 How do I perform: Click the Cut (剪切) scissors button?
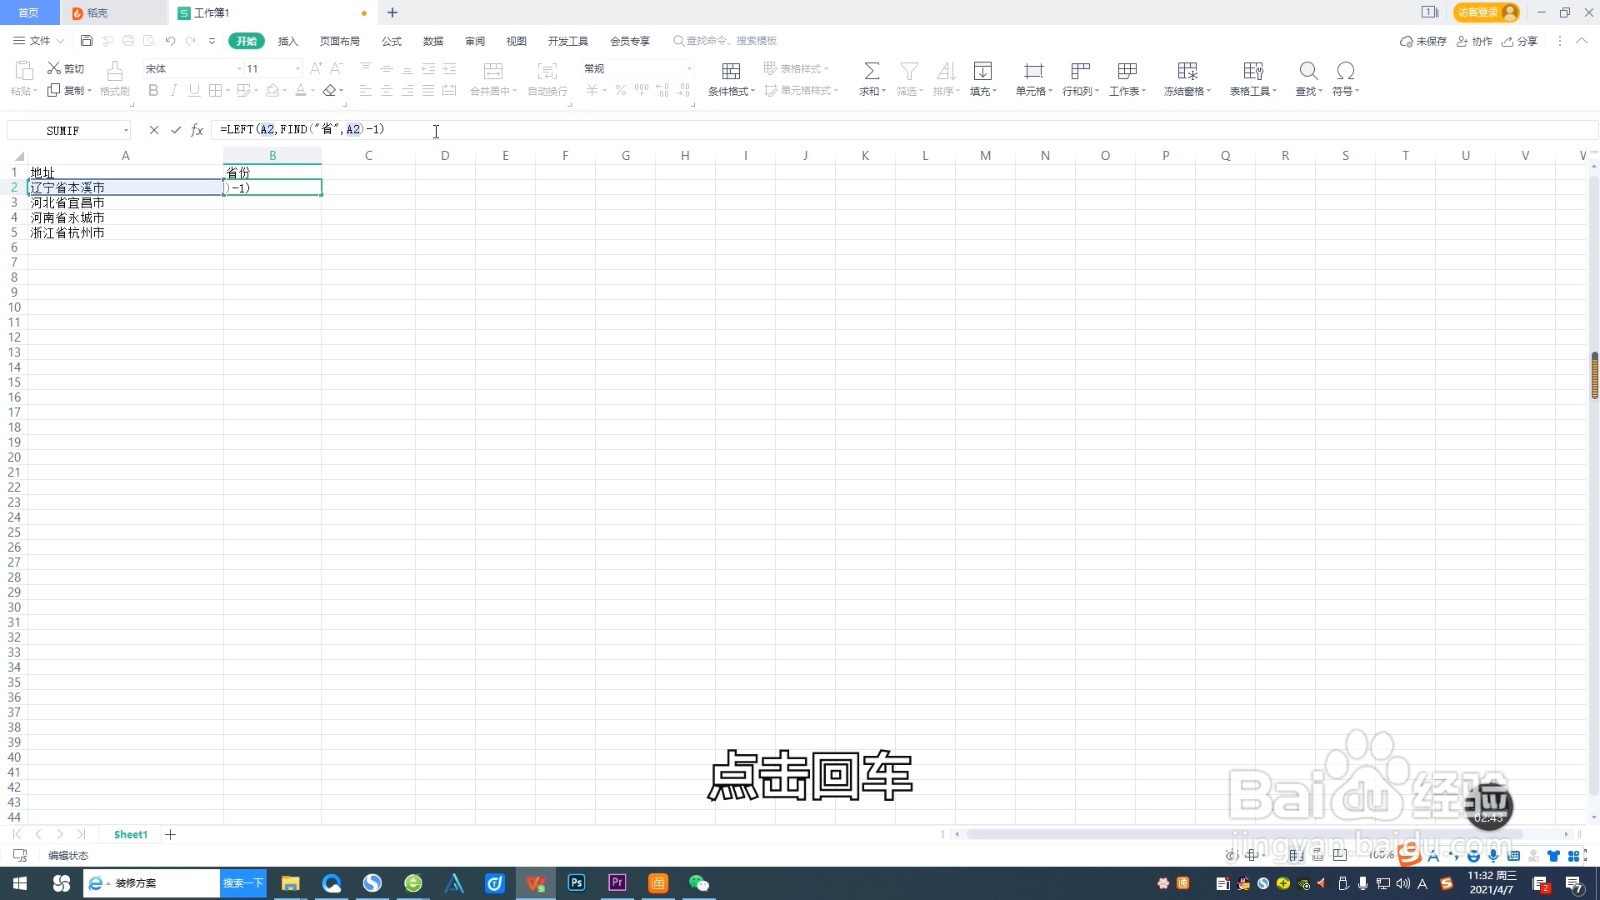click(66, 68)
